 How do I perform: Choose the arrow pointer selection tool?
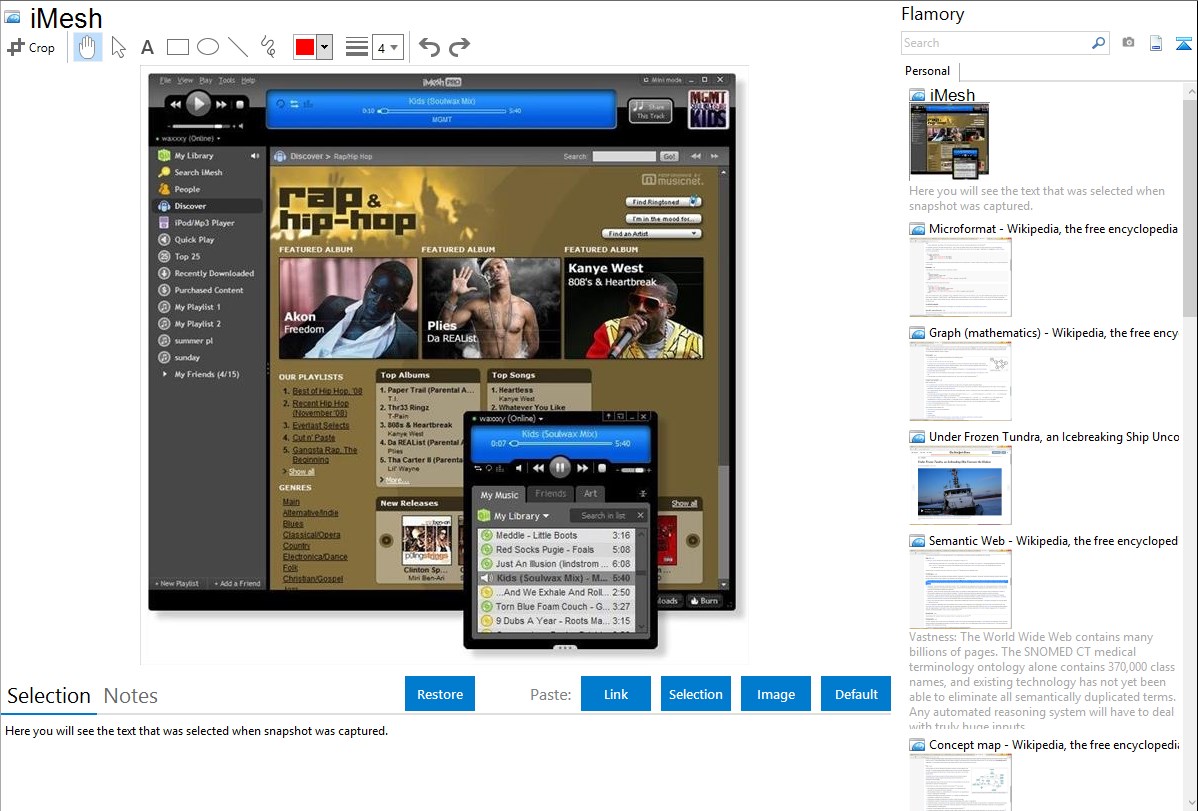point(118,47)
